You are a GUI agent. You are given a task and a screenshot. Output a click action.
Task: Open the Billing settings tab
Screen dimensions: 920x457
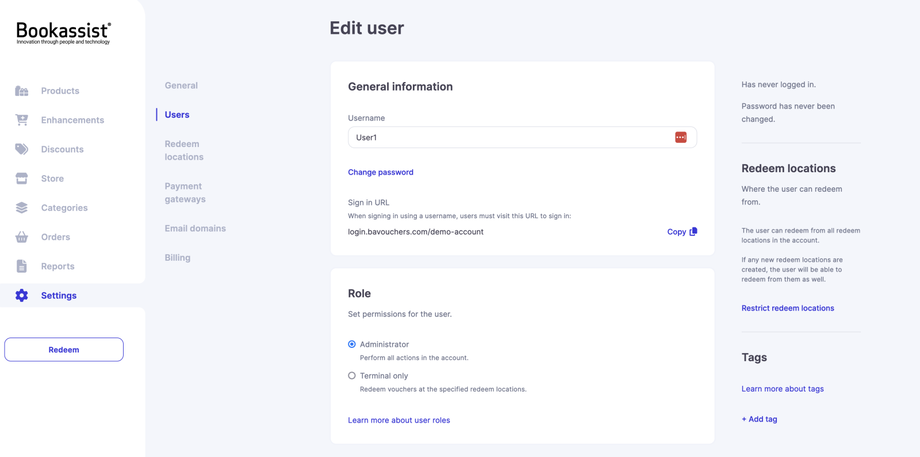pos(177,258)
